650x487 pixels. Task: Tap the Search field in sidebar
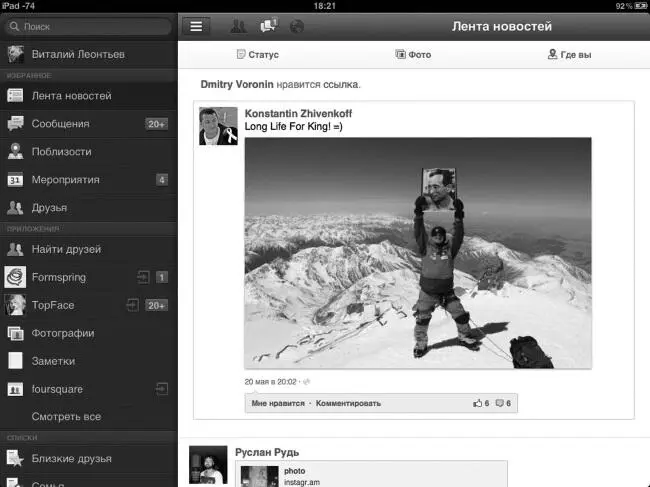(x=88, y=26)
